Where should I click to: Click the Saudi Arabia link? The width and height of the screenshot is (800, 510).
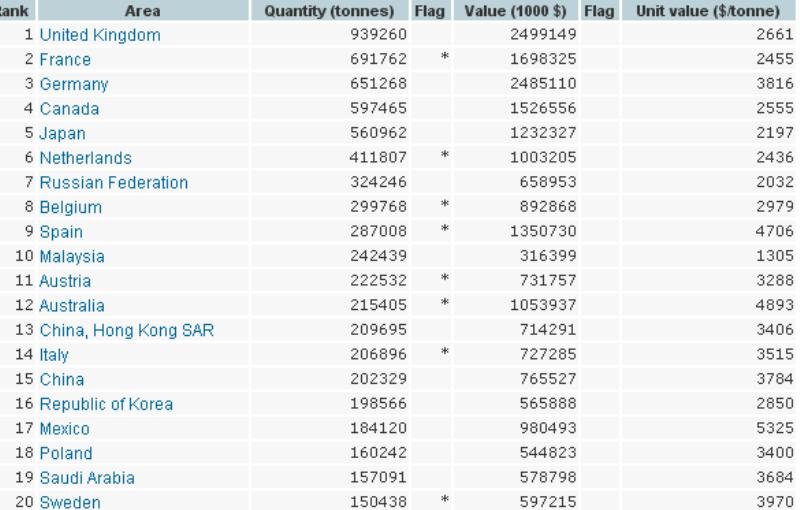point(87,478)
